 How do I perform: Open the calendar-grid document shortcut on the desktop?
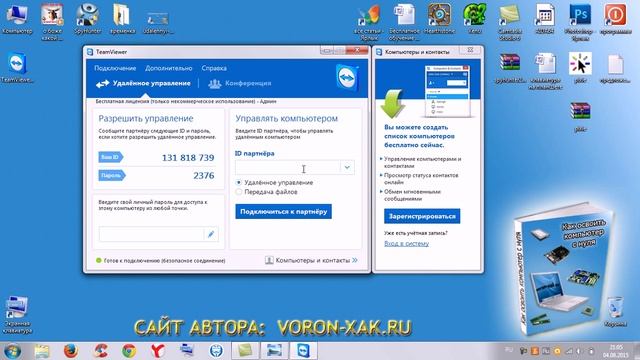(545, 18)
